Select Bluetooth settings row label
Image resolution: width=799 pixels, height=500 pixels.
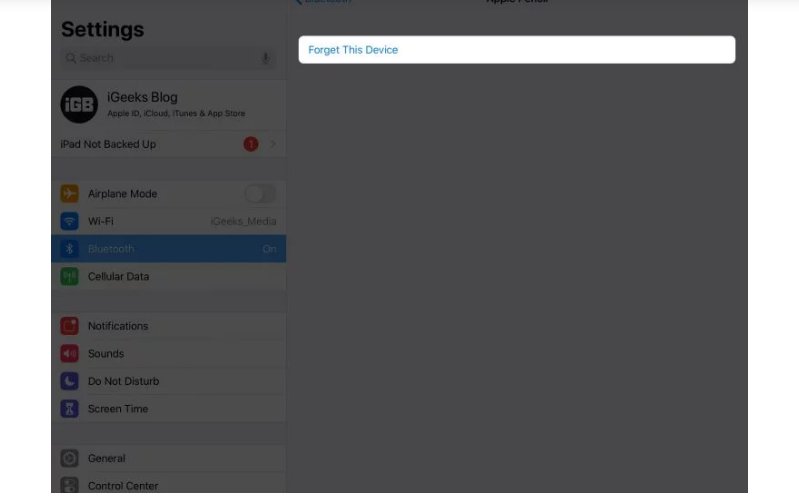tap(111, 249)
